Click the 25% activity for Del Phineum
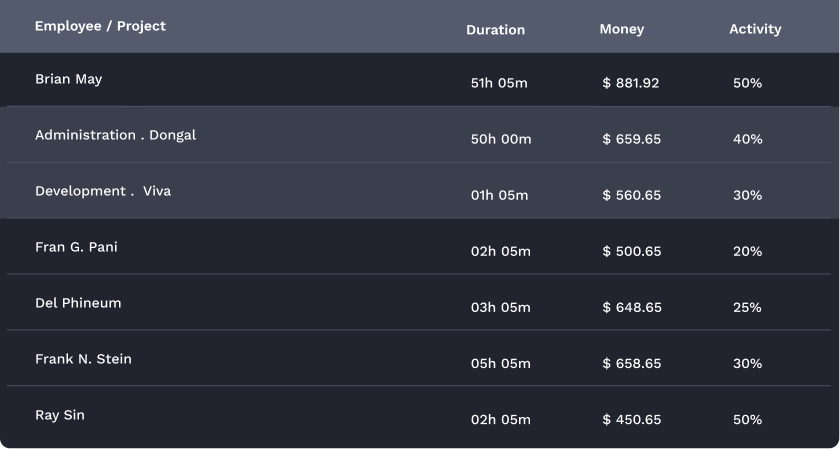This screenshot has width=840, height=449. (747, 307)
